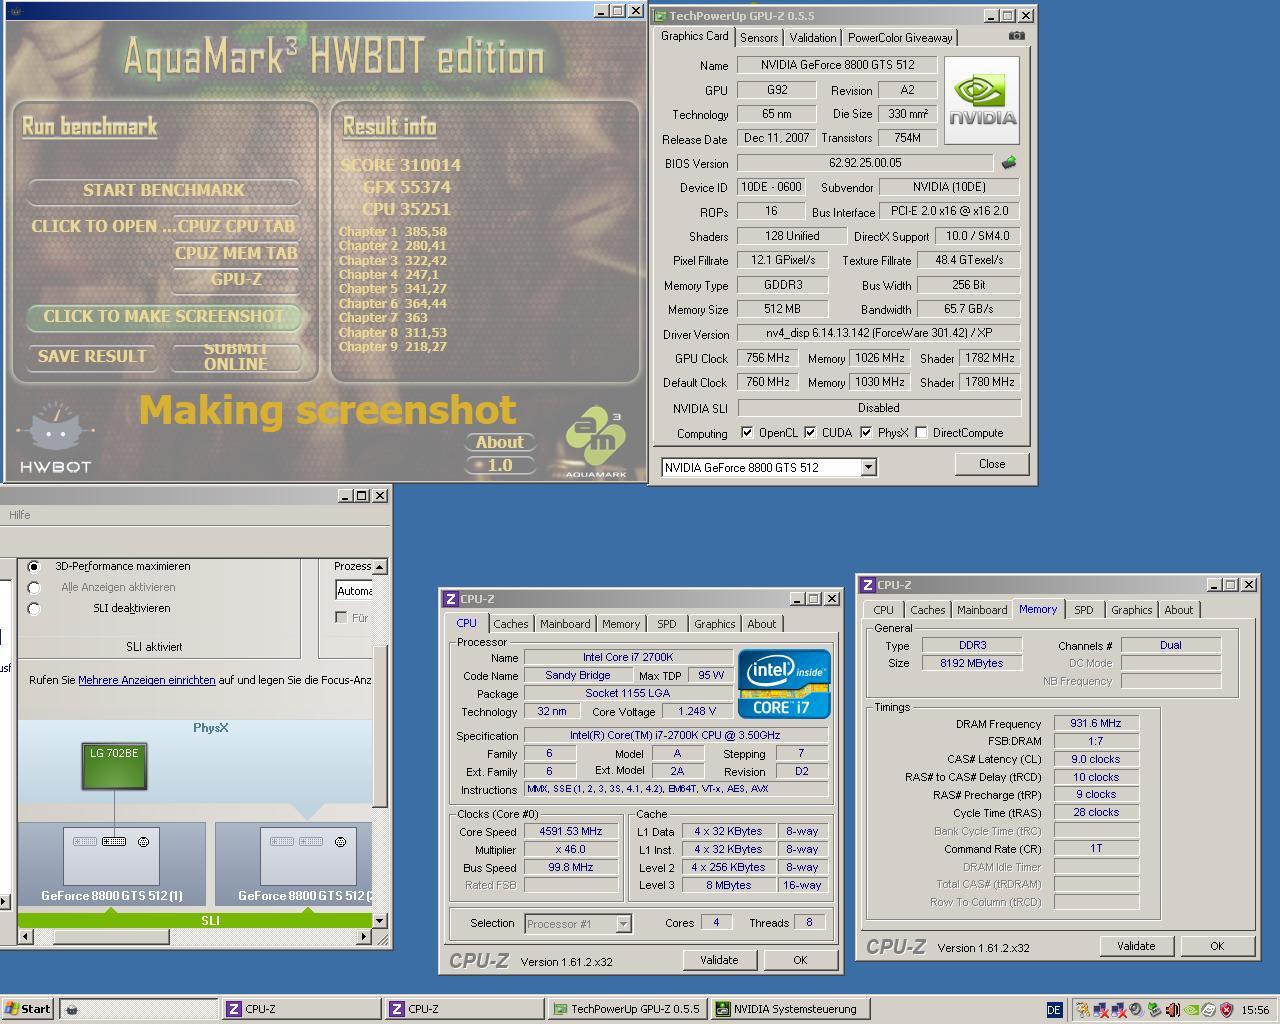Click Validate in CPU-Z Memory window

point(1136,946)
